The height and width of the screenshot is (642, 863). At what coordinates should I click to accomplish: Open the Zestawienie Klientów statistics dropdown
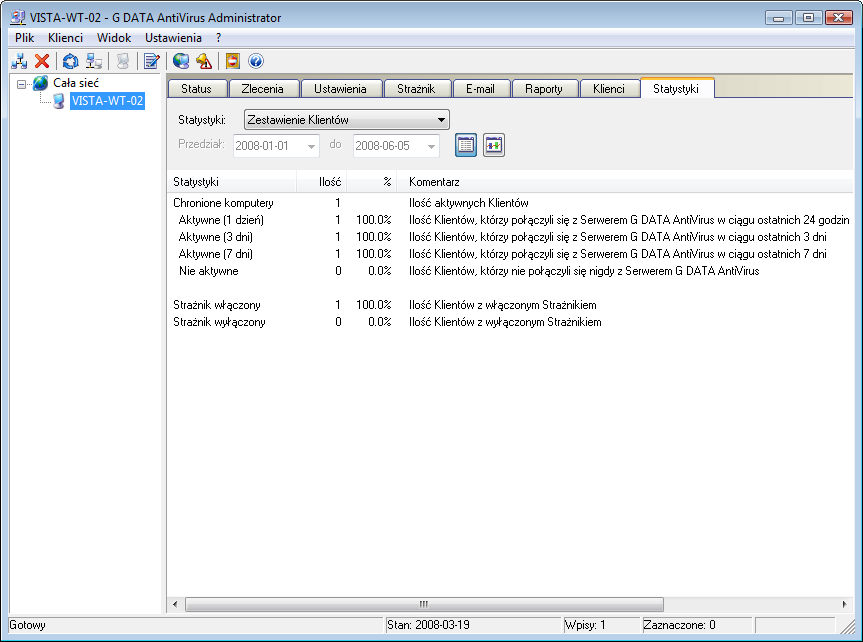coord(346,119)
